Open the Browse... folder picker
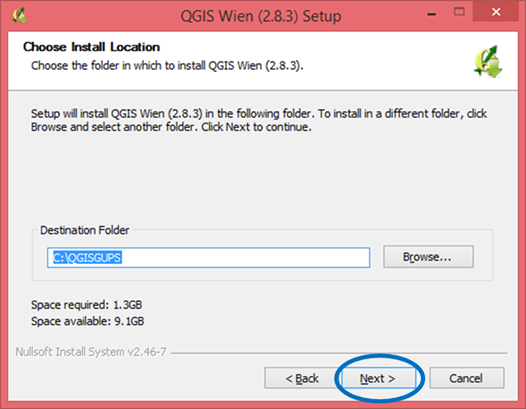Viewport: 526px width, 409px height. pyautogui.click(x=428, y=257)
